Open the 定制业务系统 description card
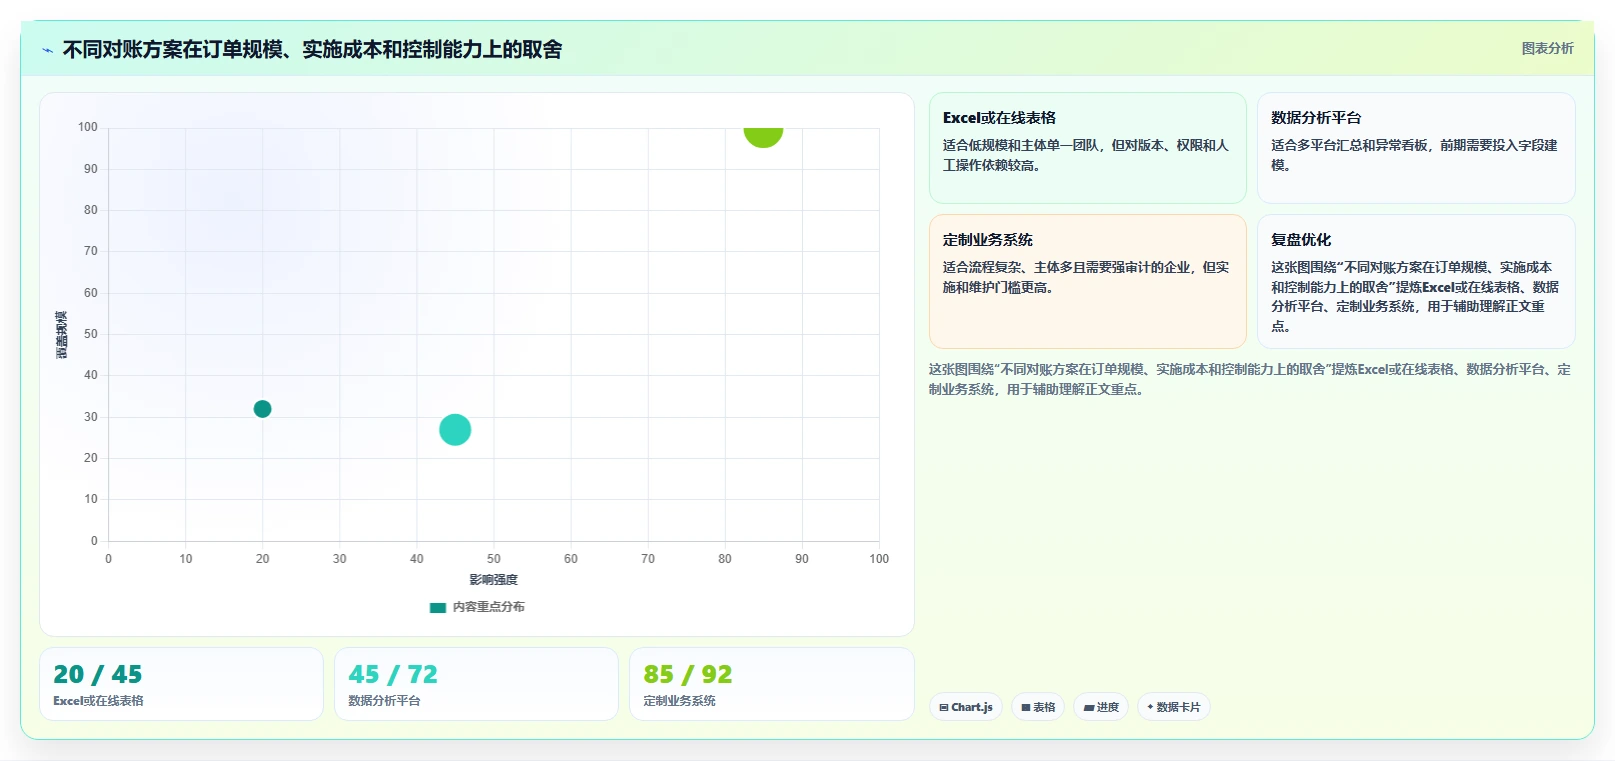The width and height of the screenshot is (1615, 761). [x=1088, y=281]
